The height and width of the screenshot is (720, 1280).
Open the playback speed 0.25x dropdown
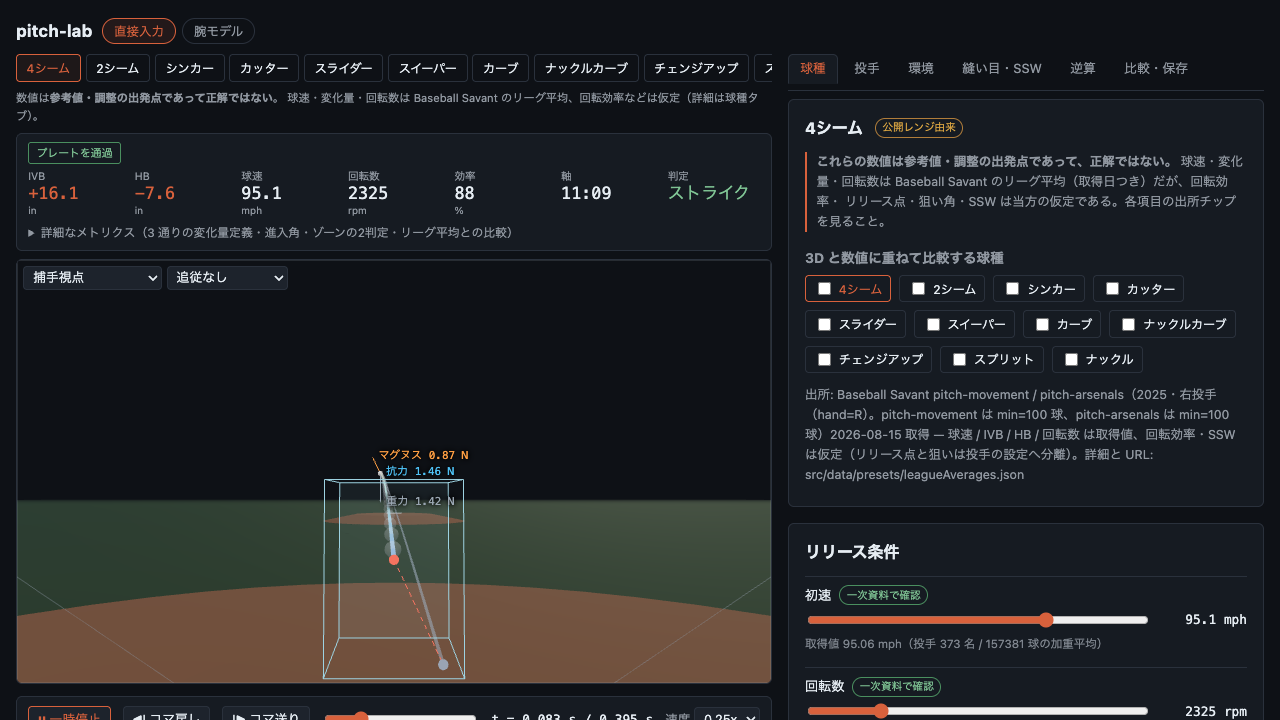click(727, 718)
